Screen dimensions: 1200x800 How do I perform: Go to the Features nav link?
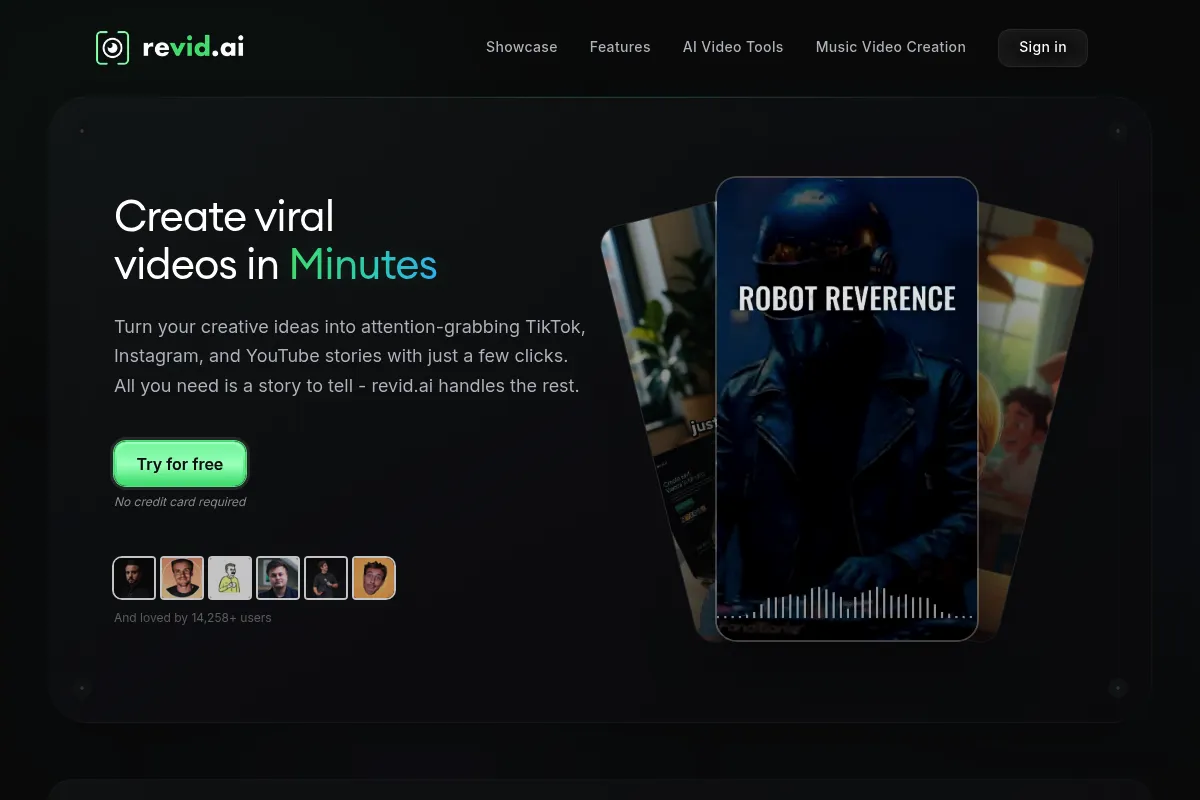(620, 47)
